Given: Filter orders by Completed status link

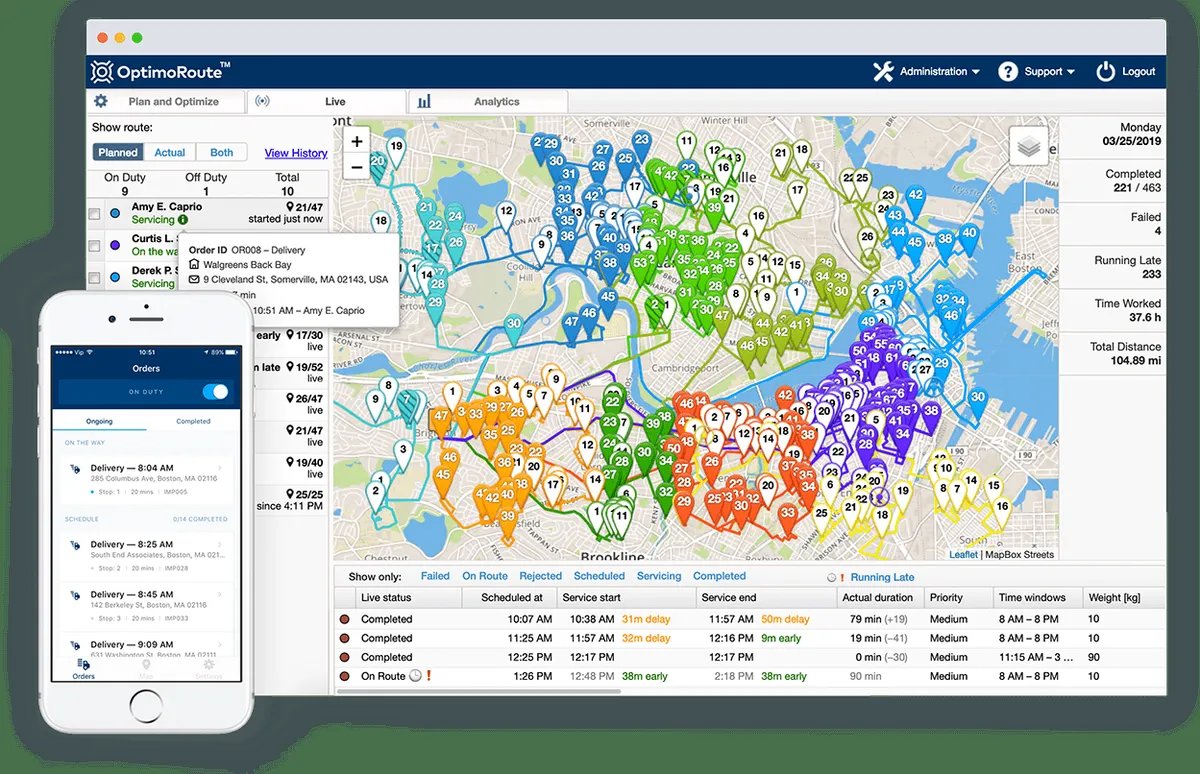Looking at the screenshot, I should [x=719, y=576].
